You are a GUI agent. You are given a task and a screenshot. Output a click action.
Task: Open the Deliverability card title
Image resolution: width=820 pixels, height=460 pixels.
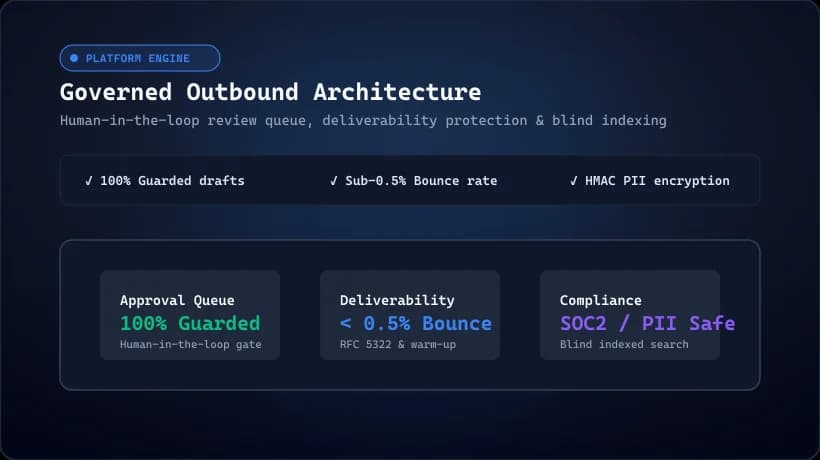[397, 301]
